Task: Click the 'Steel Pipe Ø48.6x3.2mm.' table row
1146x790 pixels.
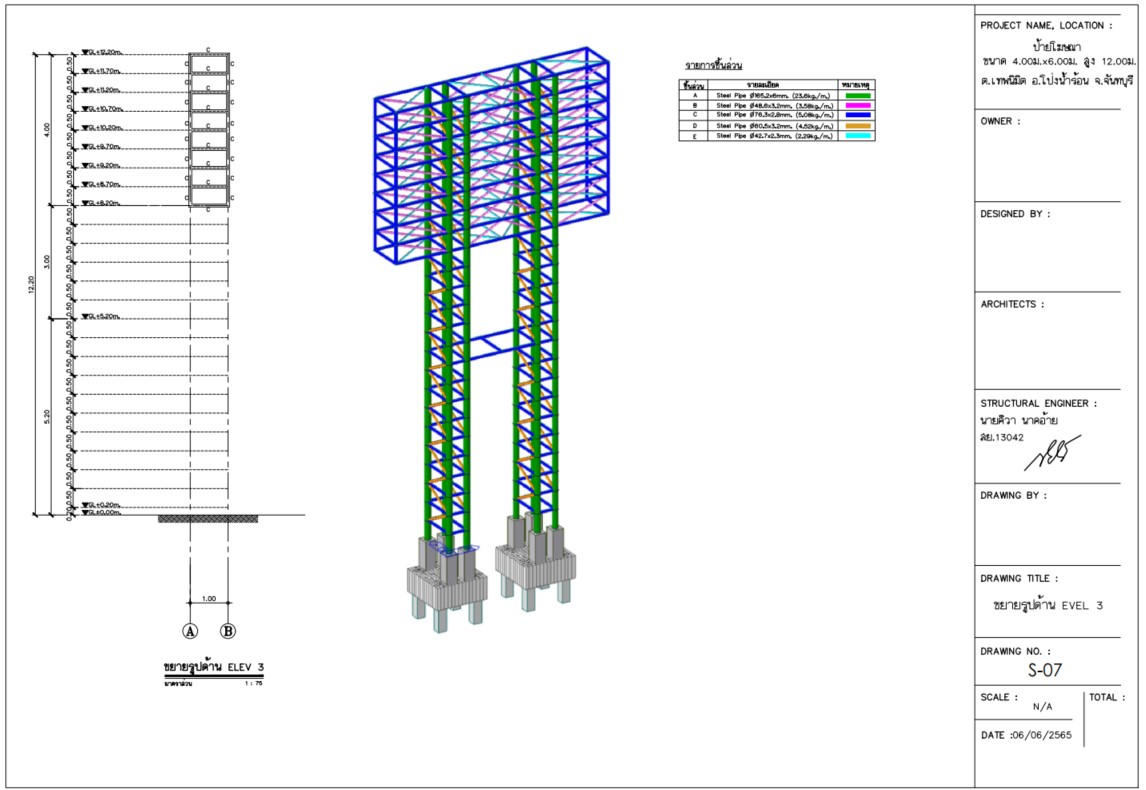Action: coord(775,105)
